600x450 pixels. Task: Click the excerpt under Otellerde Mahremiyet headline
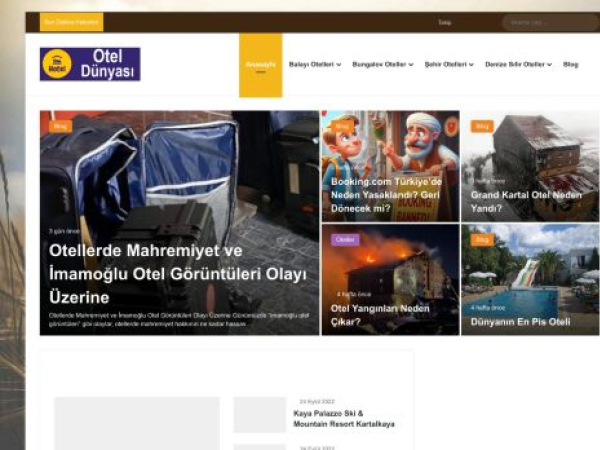pyautogui.click(x=179, y=320)
